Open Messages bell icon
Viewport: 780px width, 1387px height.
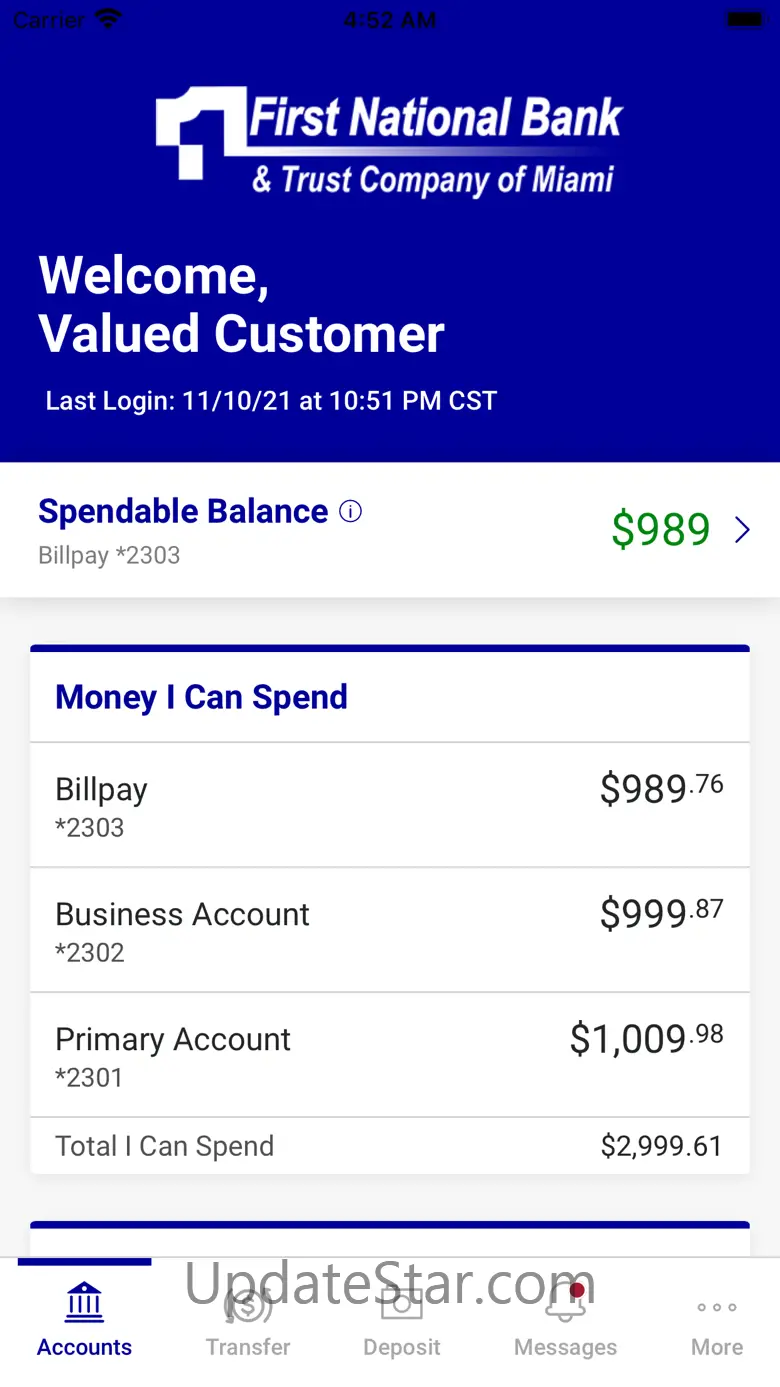point(565,1304)
